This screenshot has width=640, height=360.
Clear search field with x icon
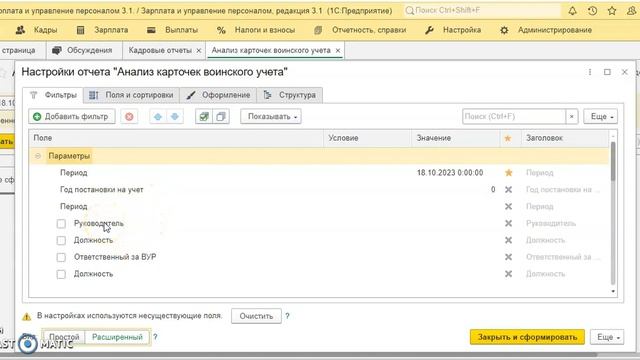(571, 117)
